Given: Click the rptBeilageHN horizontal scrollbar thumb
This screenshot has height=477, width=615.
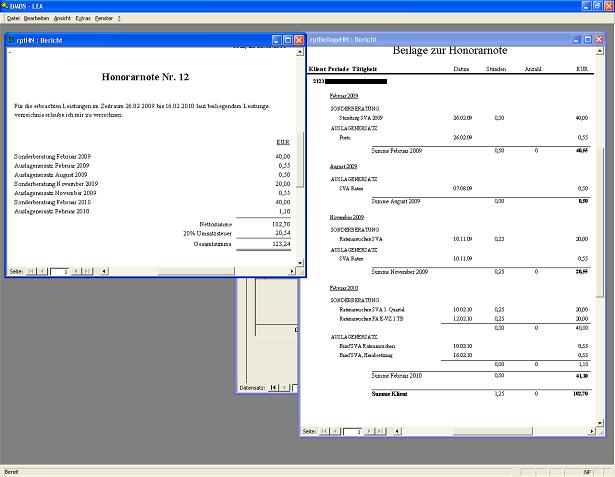Looking at the screenshot, I should pos(492,431).
